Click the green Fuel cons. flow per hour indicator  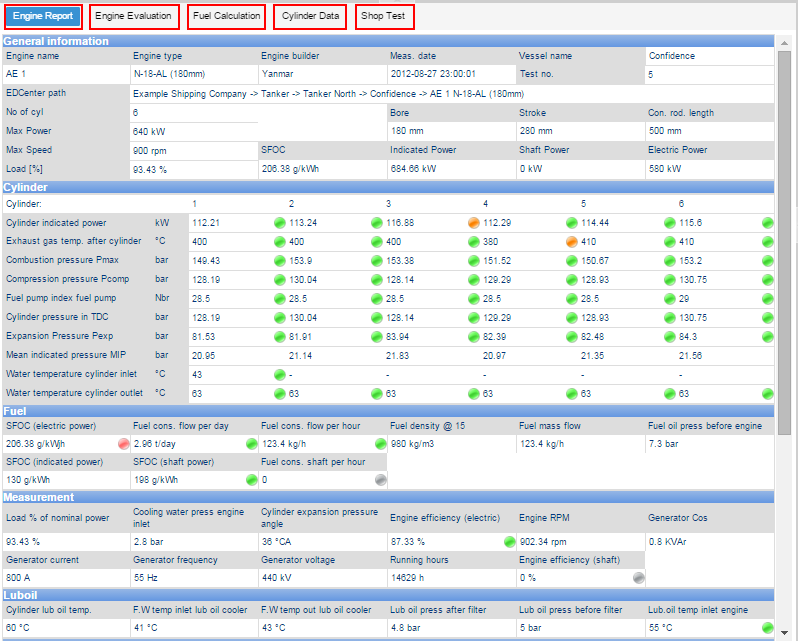pos(380,444)
